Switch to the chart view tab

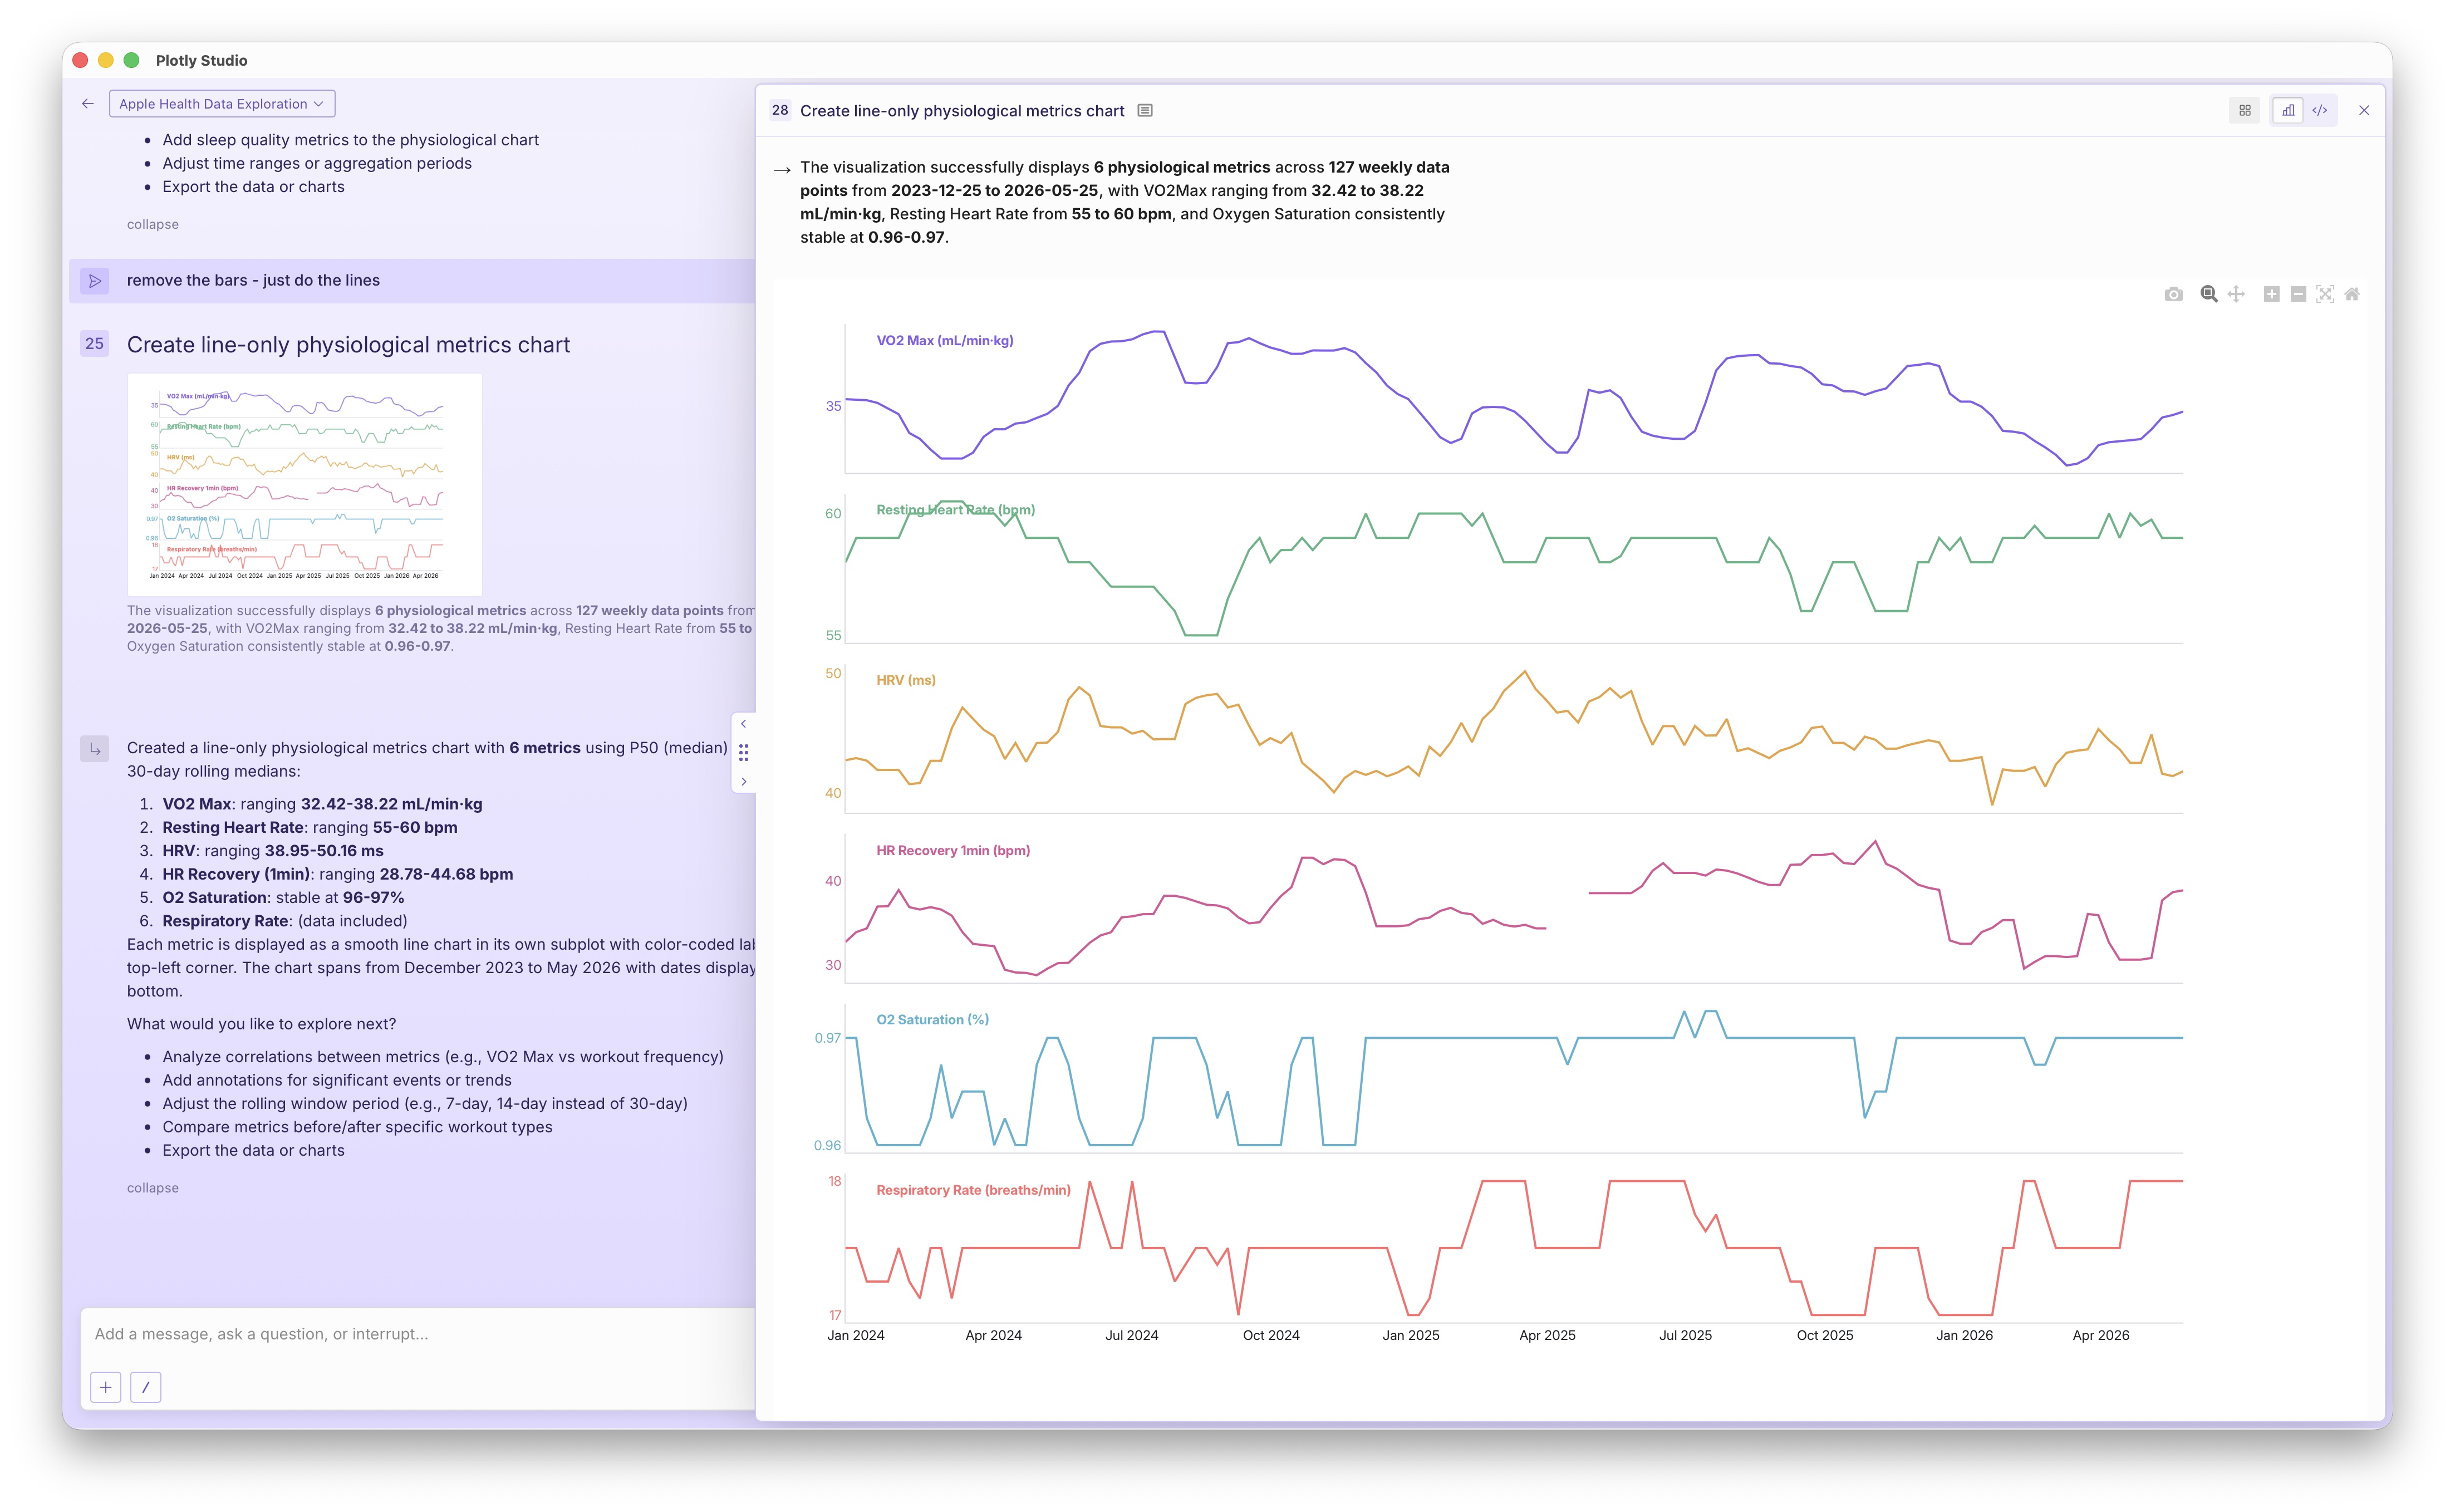(2288, 111)
